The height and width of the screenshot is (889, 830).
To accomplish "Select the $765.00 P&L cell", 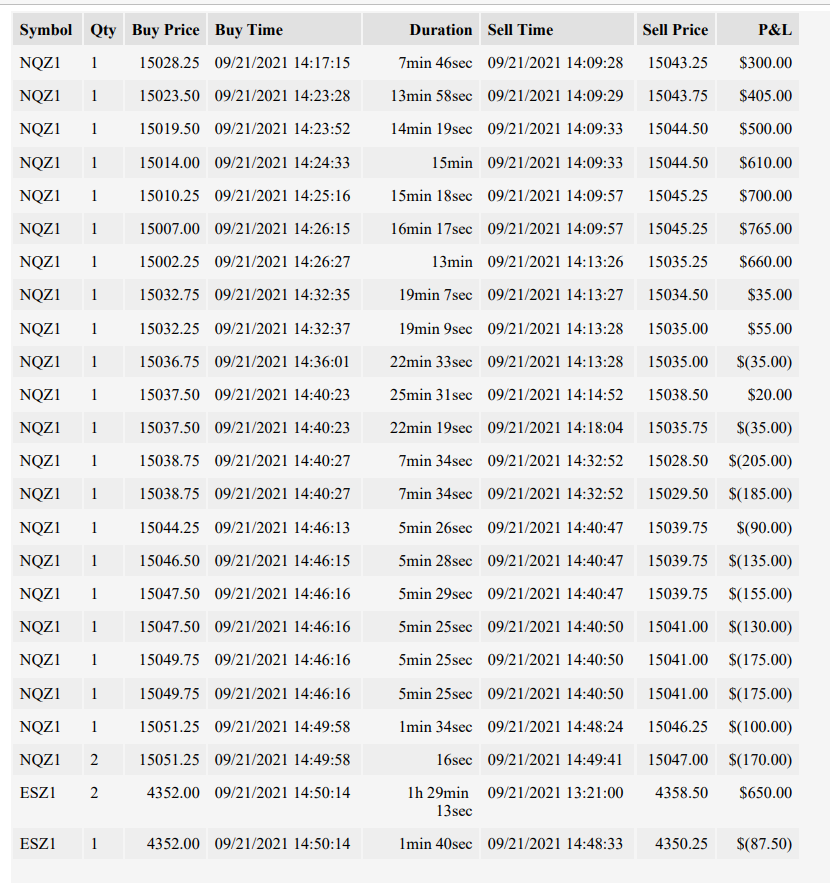I will (758, 228).
